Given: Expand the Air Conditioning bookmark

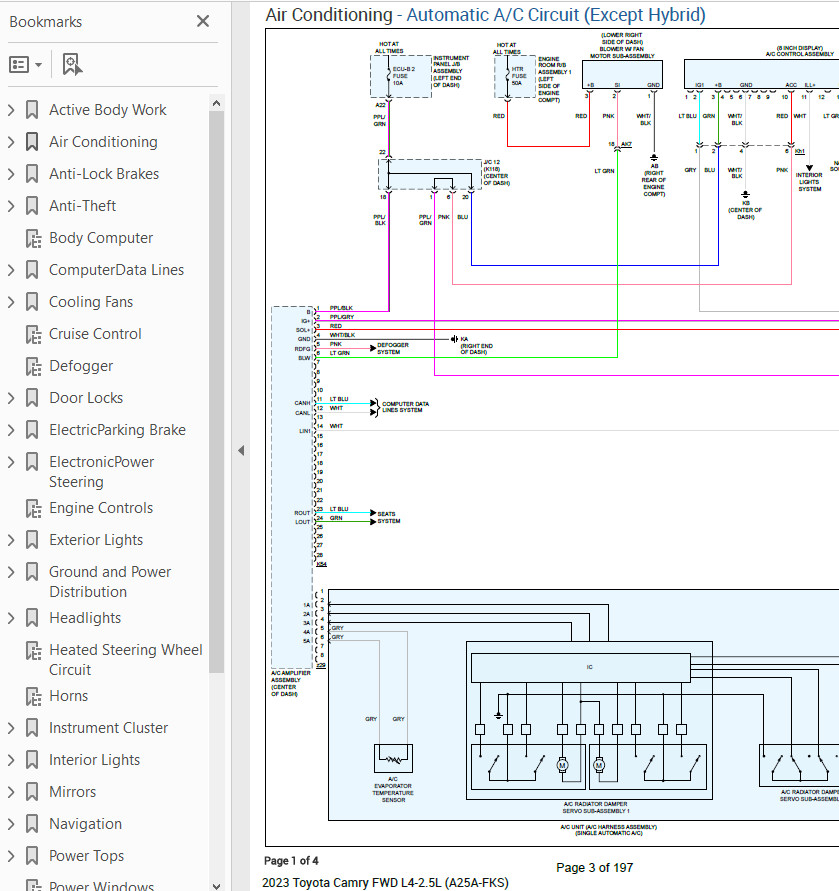Looking at the screenshot, I should pyautogui.click(x=11, y=142).
